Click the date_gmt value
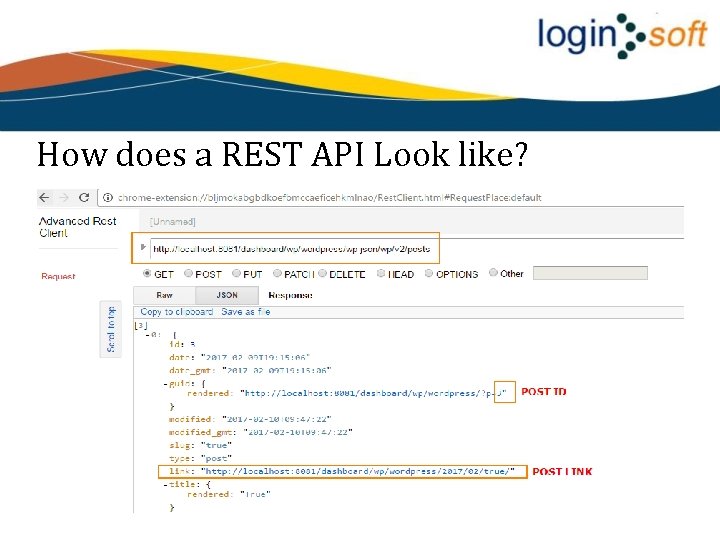720x540 pixels. (276, 370)
